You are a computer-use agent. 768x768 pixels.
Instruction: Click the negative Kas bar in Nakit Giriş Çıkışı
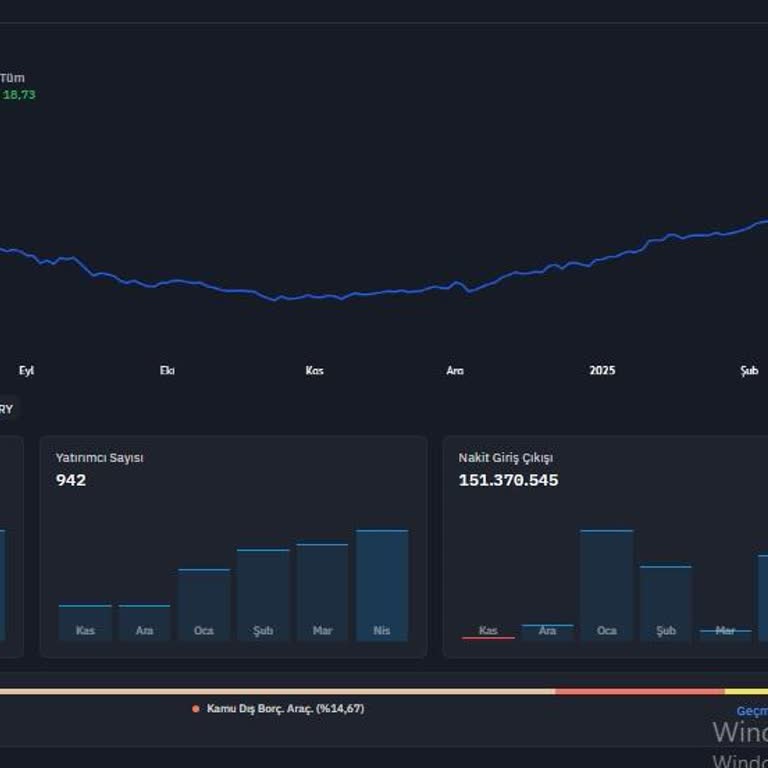(488, 637)
